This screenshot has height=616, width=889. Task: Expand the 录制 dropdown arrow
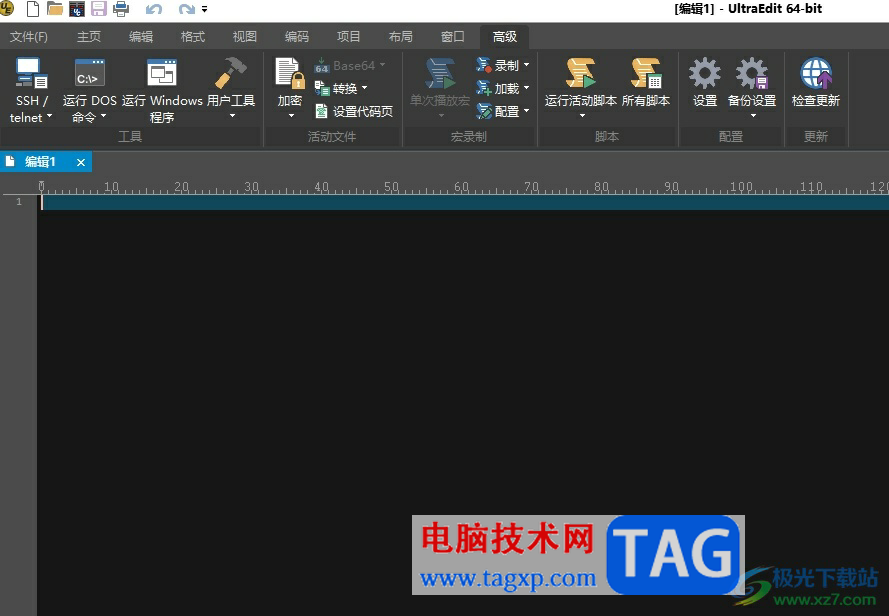click(x=526, y=65)
